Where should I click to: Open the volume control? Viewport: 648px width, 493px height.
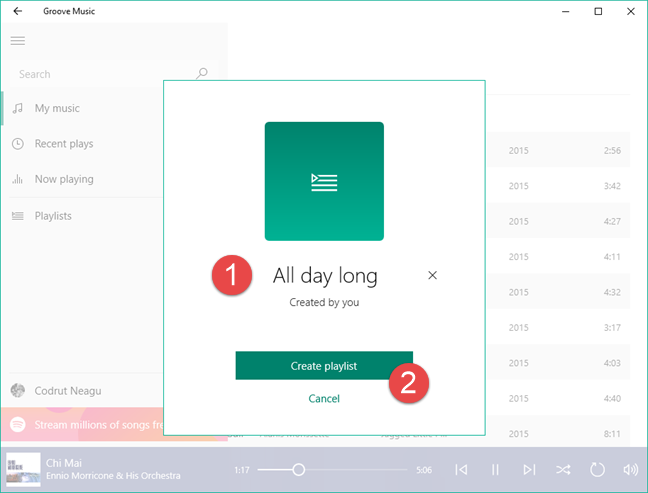(x=631, y=470)
